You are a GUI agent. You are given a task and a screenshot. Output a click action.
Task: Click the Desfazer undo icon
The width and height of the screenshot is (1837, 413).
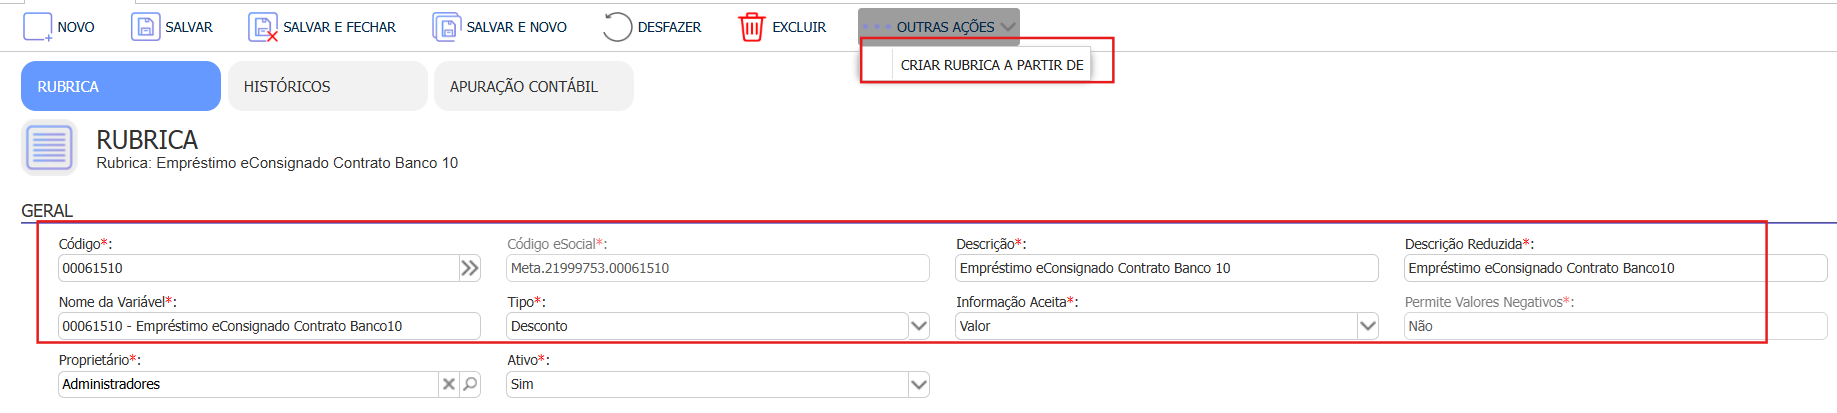(x=617, y=27)
